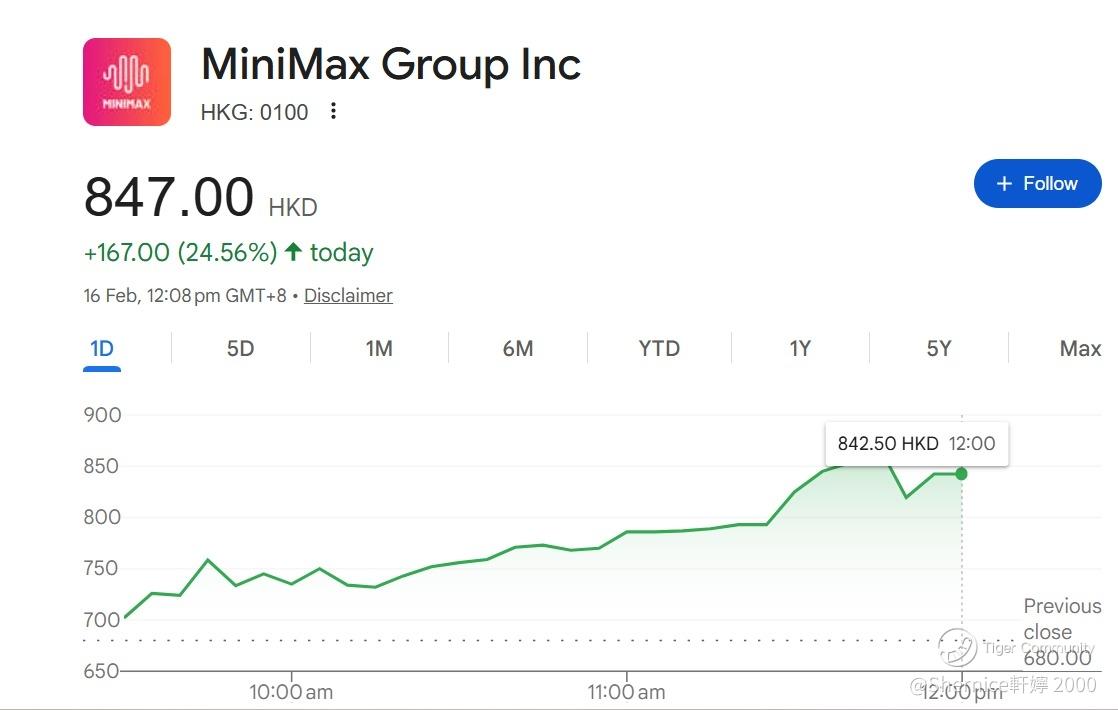Viewport: 1118px width, 710px height.
Task: Click the 11:00 am axis marker
Action: [x=626, y=691]
